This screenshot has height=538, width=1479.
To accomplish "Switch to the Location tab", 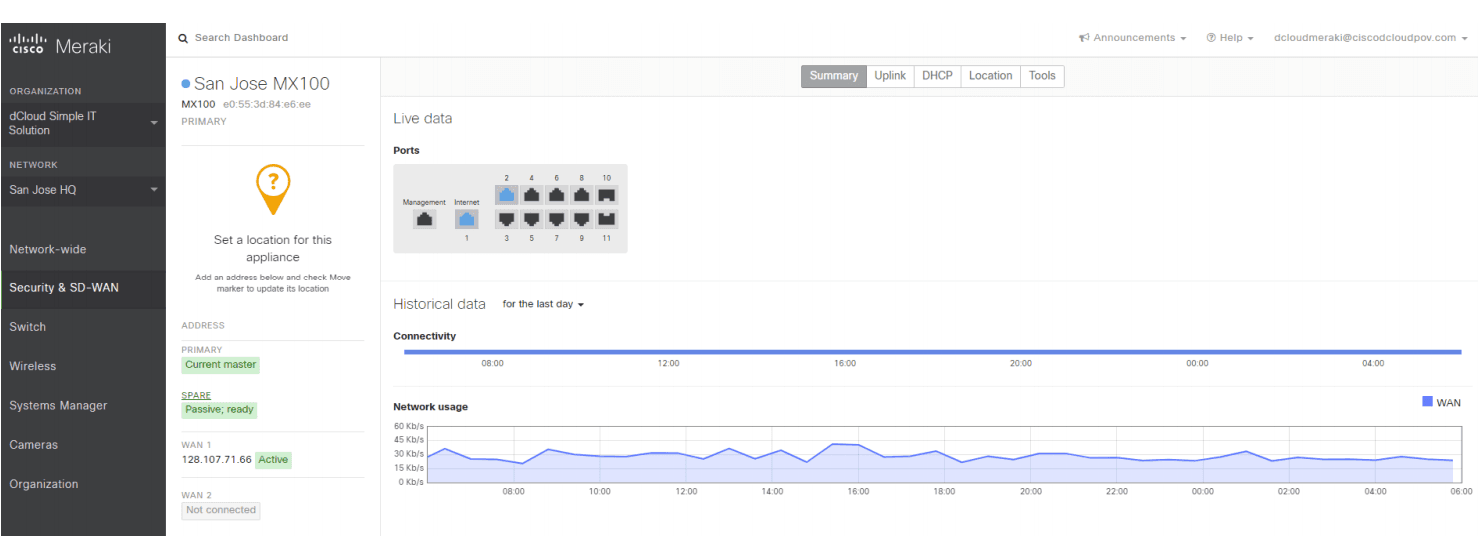I will (x=990, y=76).
